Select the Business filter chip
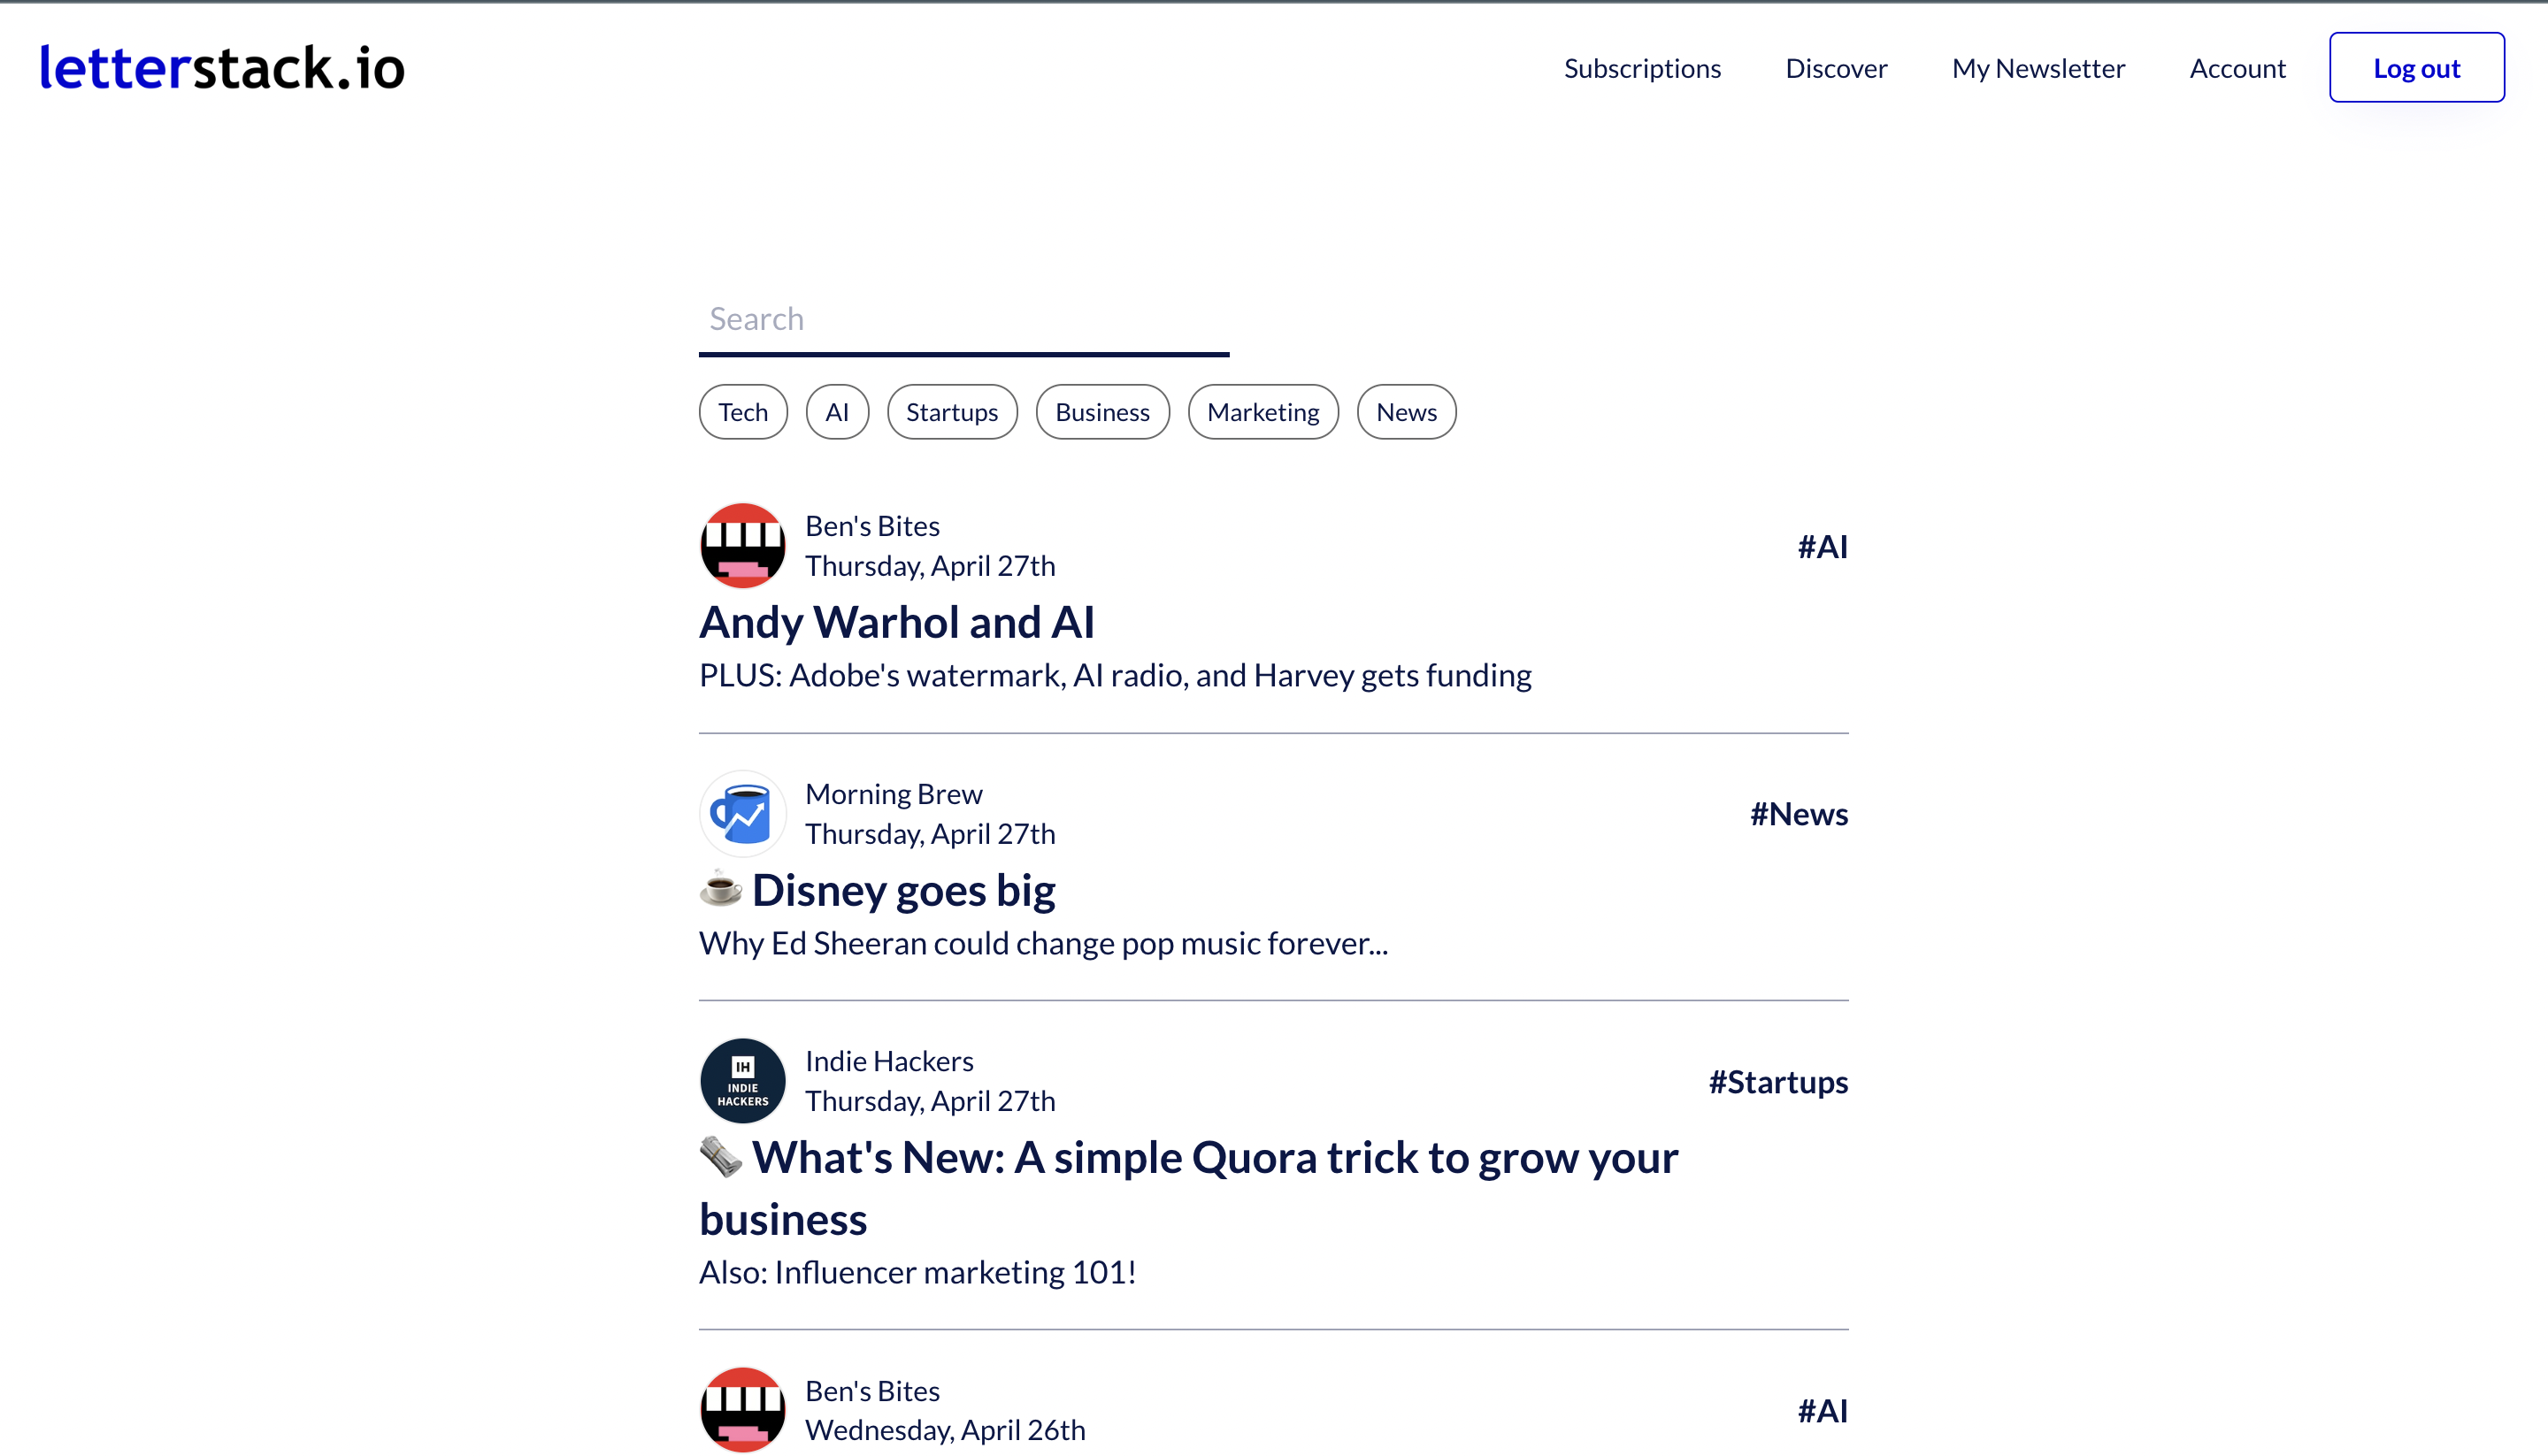 click(x=1102, y=412)
